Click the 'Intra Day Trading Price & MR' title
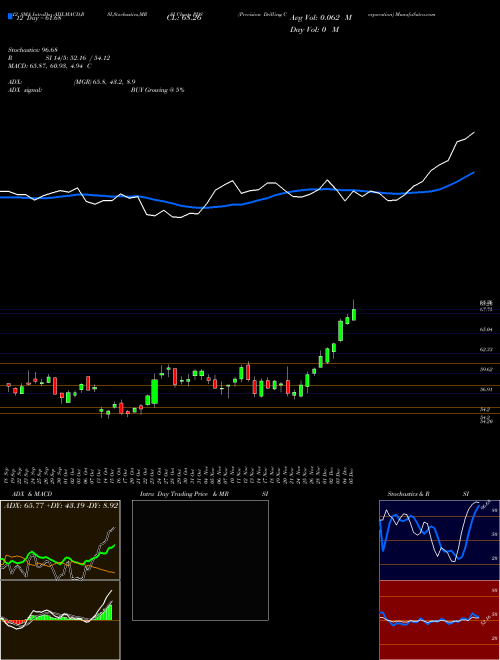This screenshot has height=660, width=500. [x=184, y=494]
